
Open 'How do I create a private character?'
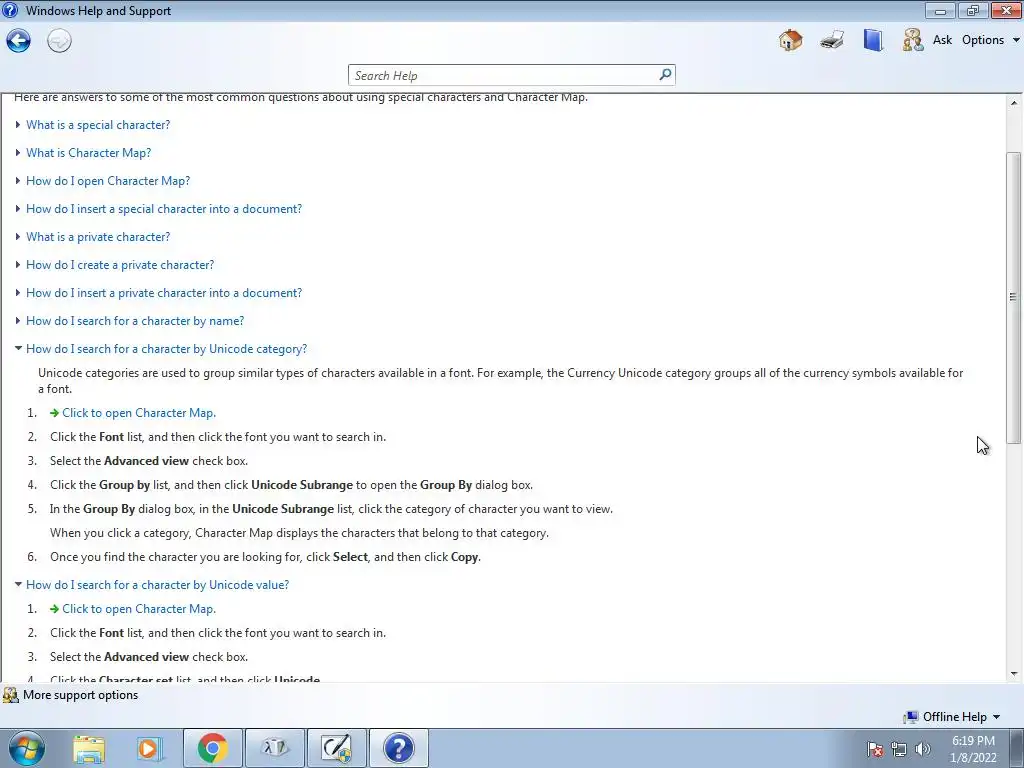[x=120, y=265]
